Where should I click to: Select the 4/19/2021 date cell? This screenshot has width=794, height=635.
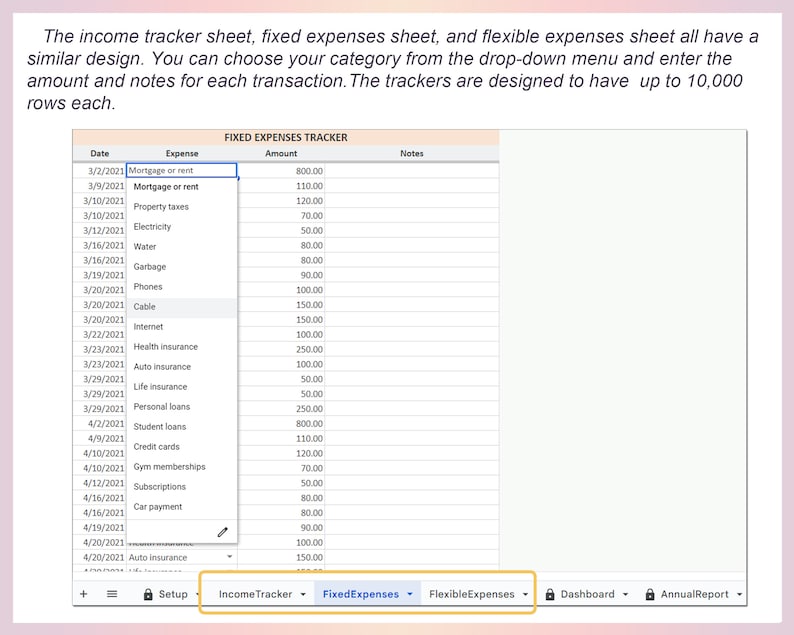[x=100, y=528]
